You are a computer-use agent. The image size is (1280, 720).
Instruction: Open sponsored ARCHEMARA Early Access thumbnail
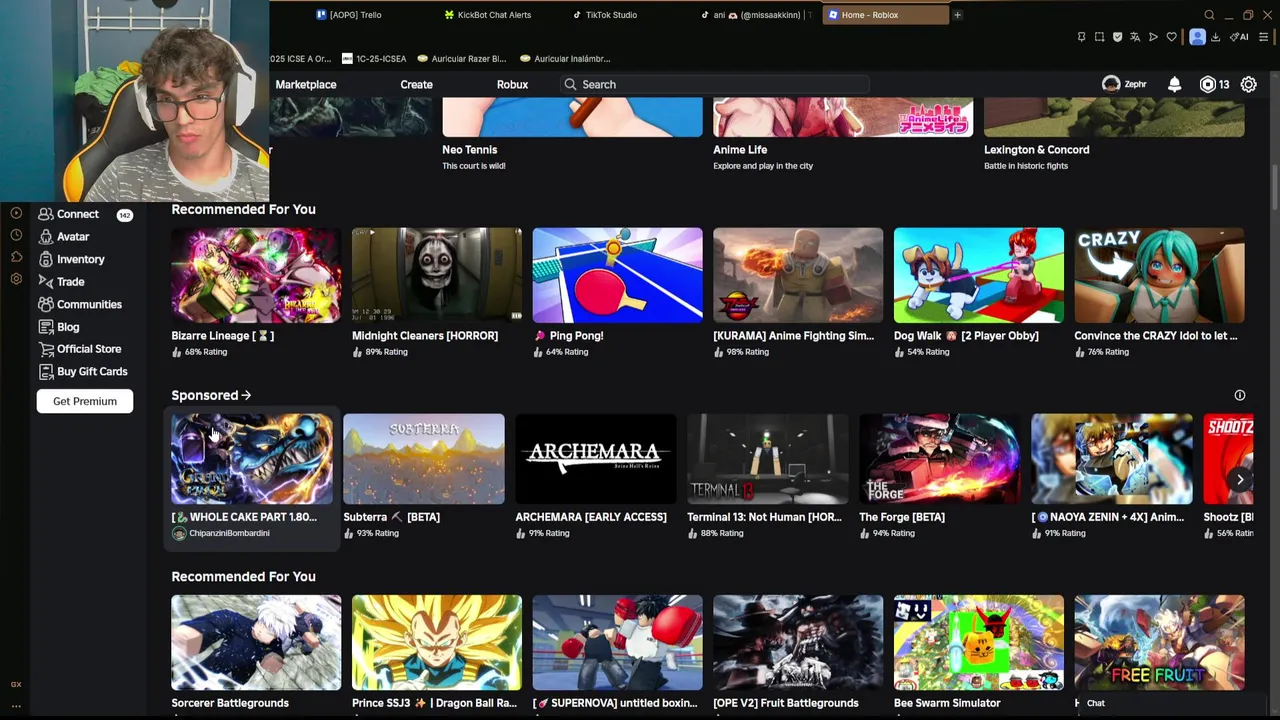[x=596, y=459]
